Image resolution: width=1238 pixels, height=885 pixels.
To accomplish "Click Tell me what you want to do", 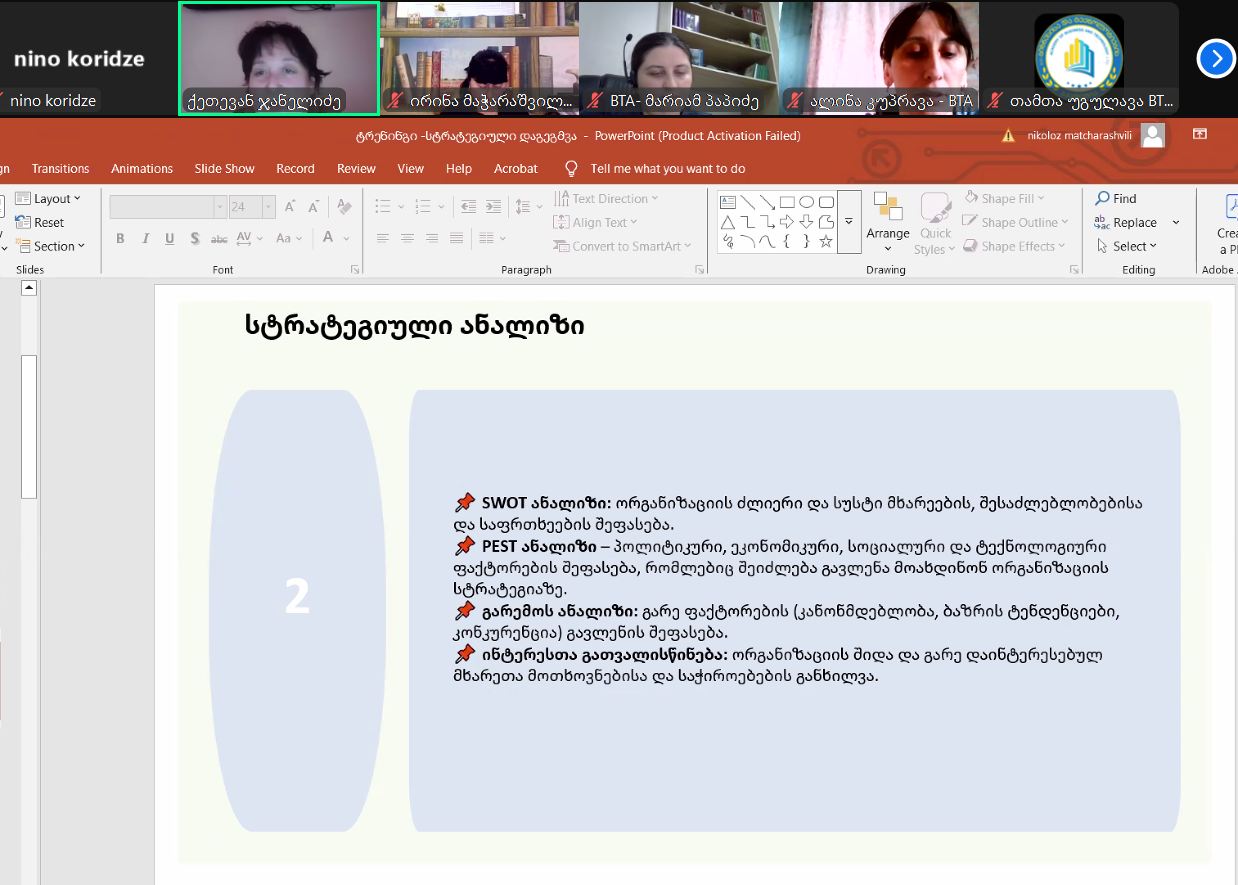I will pos(668,169).
